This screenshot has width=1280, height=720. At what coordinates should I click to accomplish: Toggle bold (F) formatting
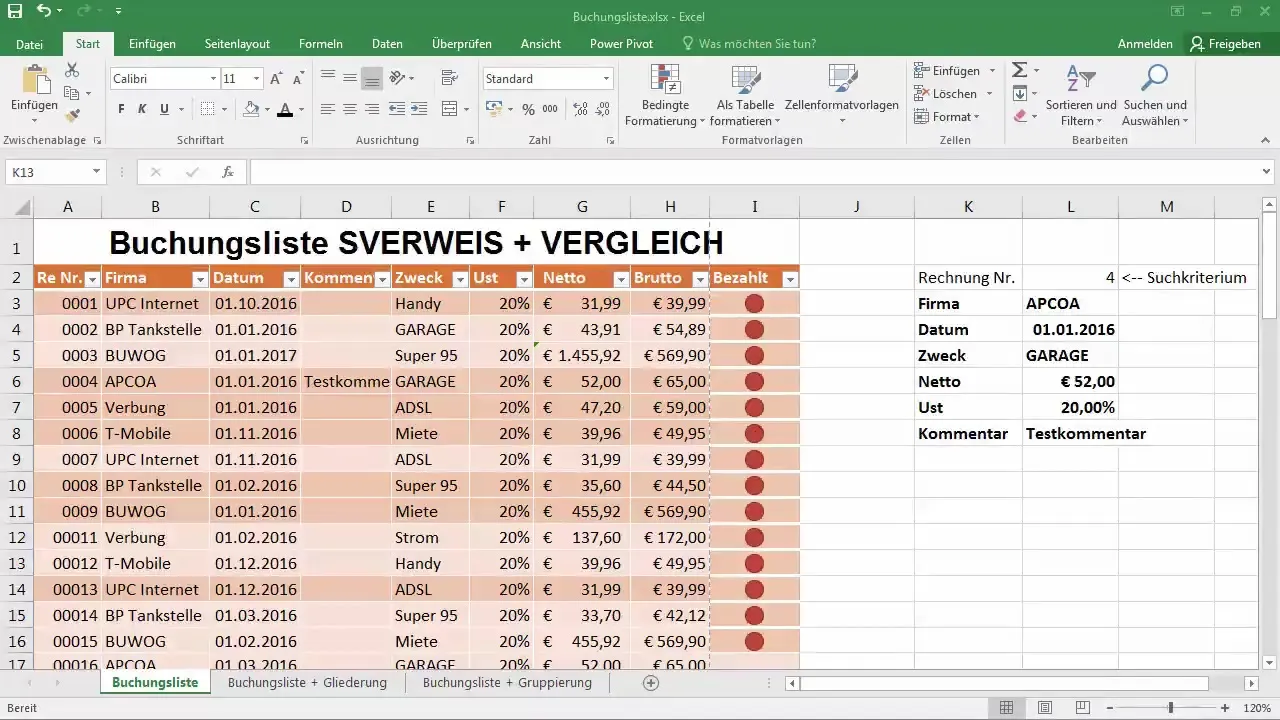[x=121, y=109]
